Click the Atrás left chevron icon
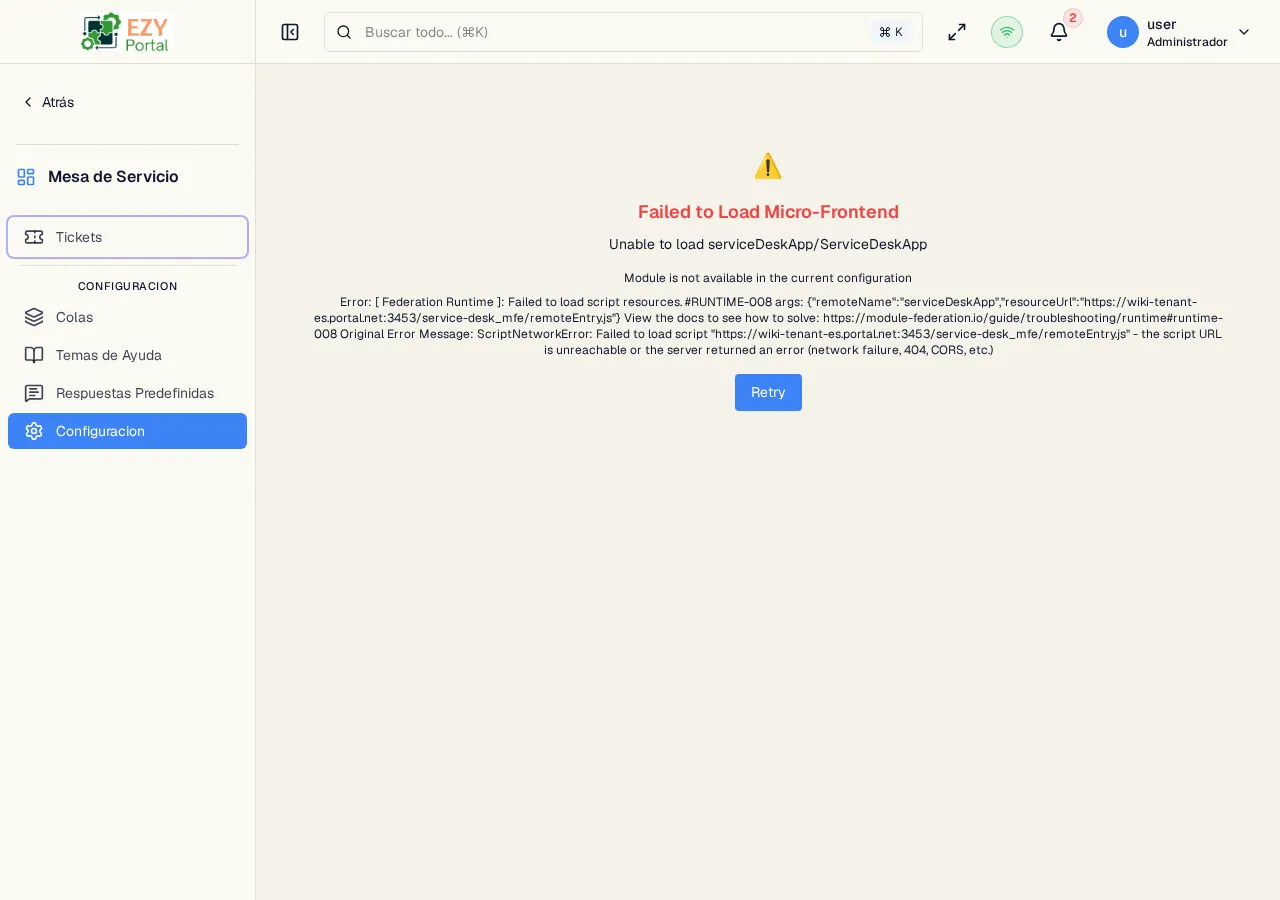1280x900 pixels. point(28,102)
